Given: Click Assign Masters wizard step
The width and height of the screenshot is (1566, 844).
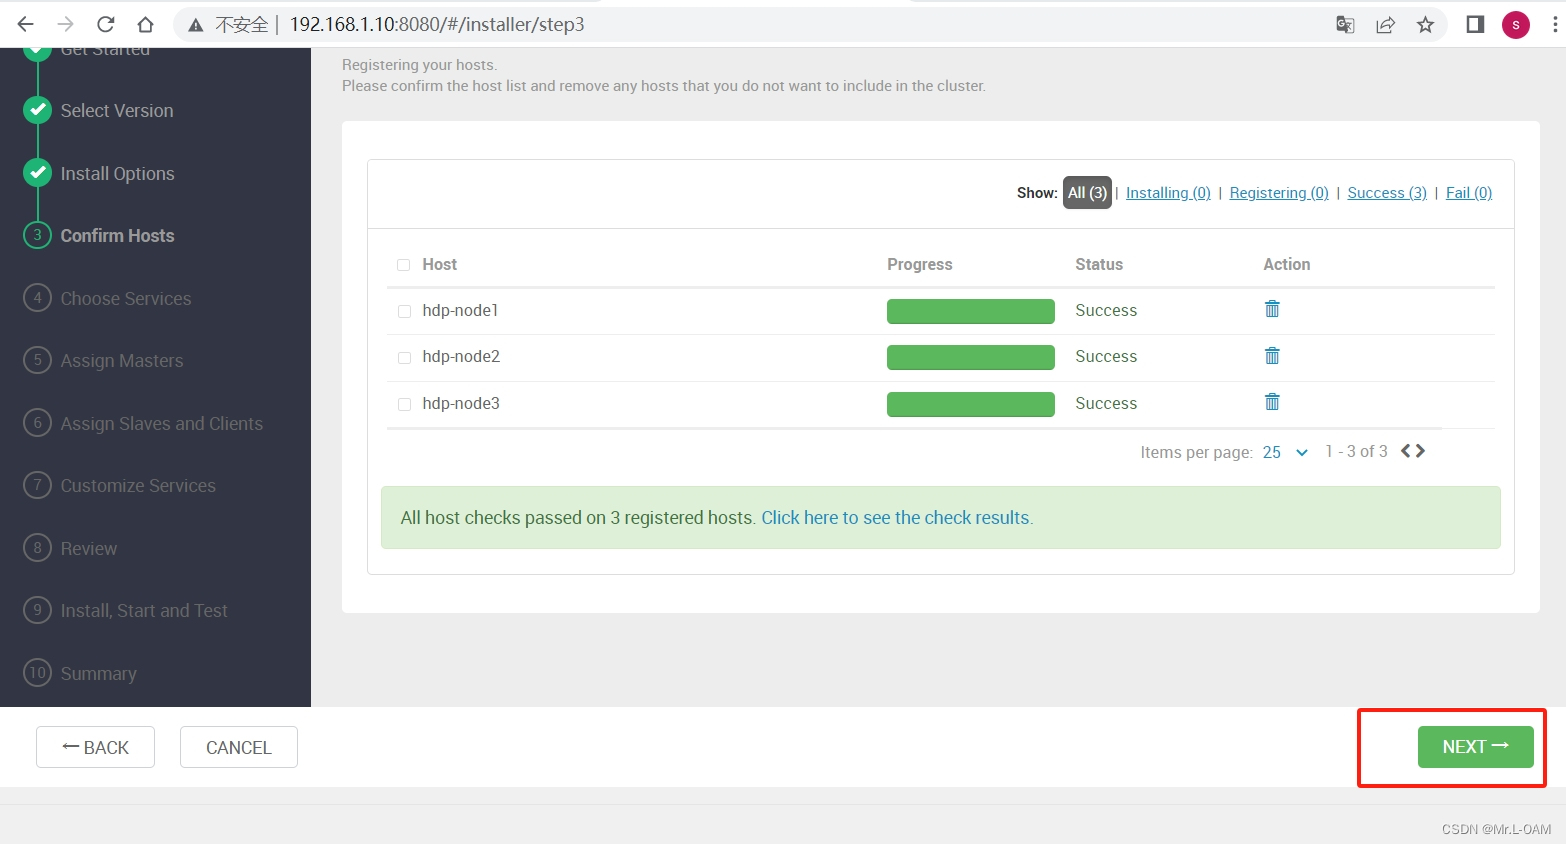Looking at the screenshot, I should pyautogui.click(x=122, y=361).
